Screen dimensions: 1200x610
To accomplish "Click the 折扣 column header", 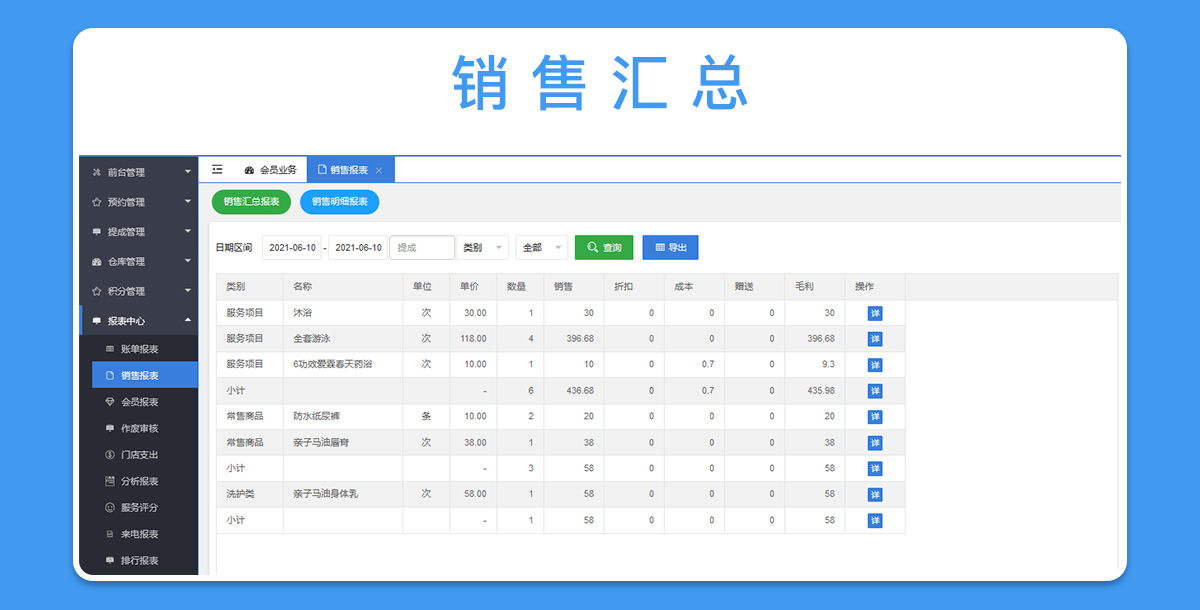I will point(634,287).
